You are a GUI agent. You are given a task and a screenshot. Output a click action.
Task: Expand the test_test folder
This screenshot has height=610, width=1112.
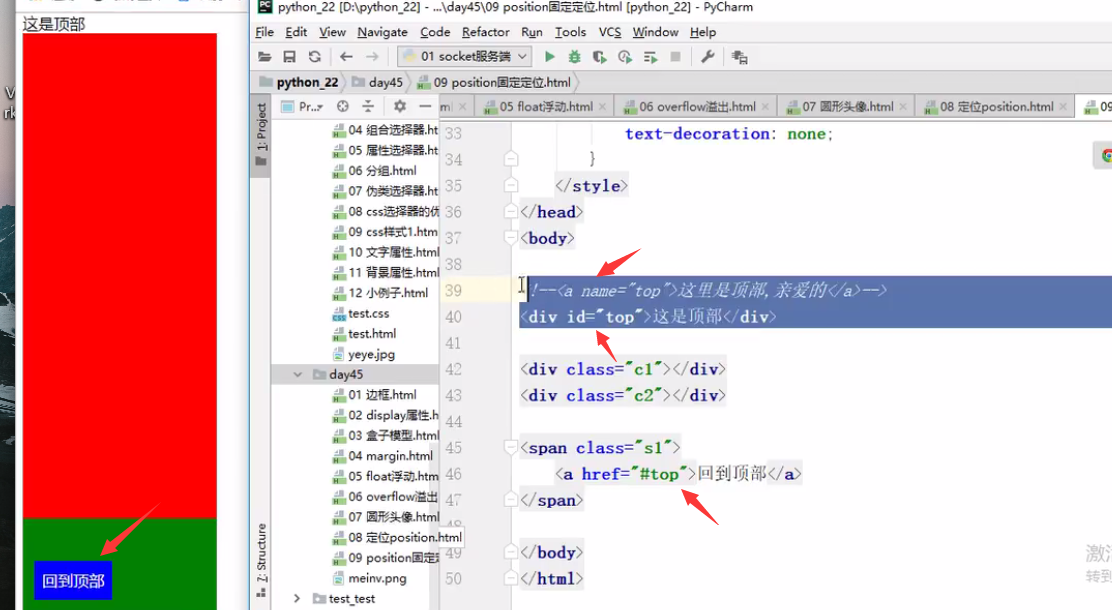pos(297,599)
